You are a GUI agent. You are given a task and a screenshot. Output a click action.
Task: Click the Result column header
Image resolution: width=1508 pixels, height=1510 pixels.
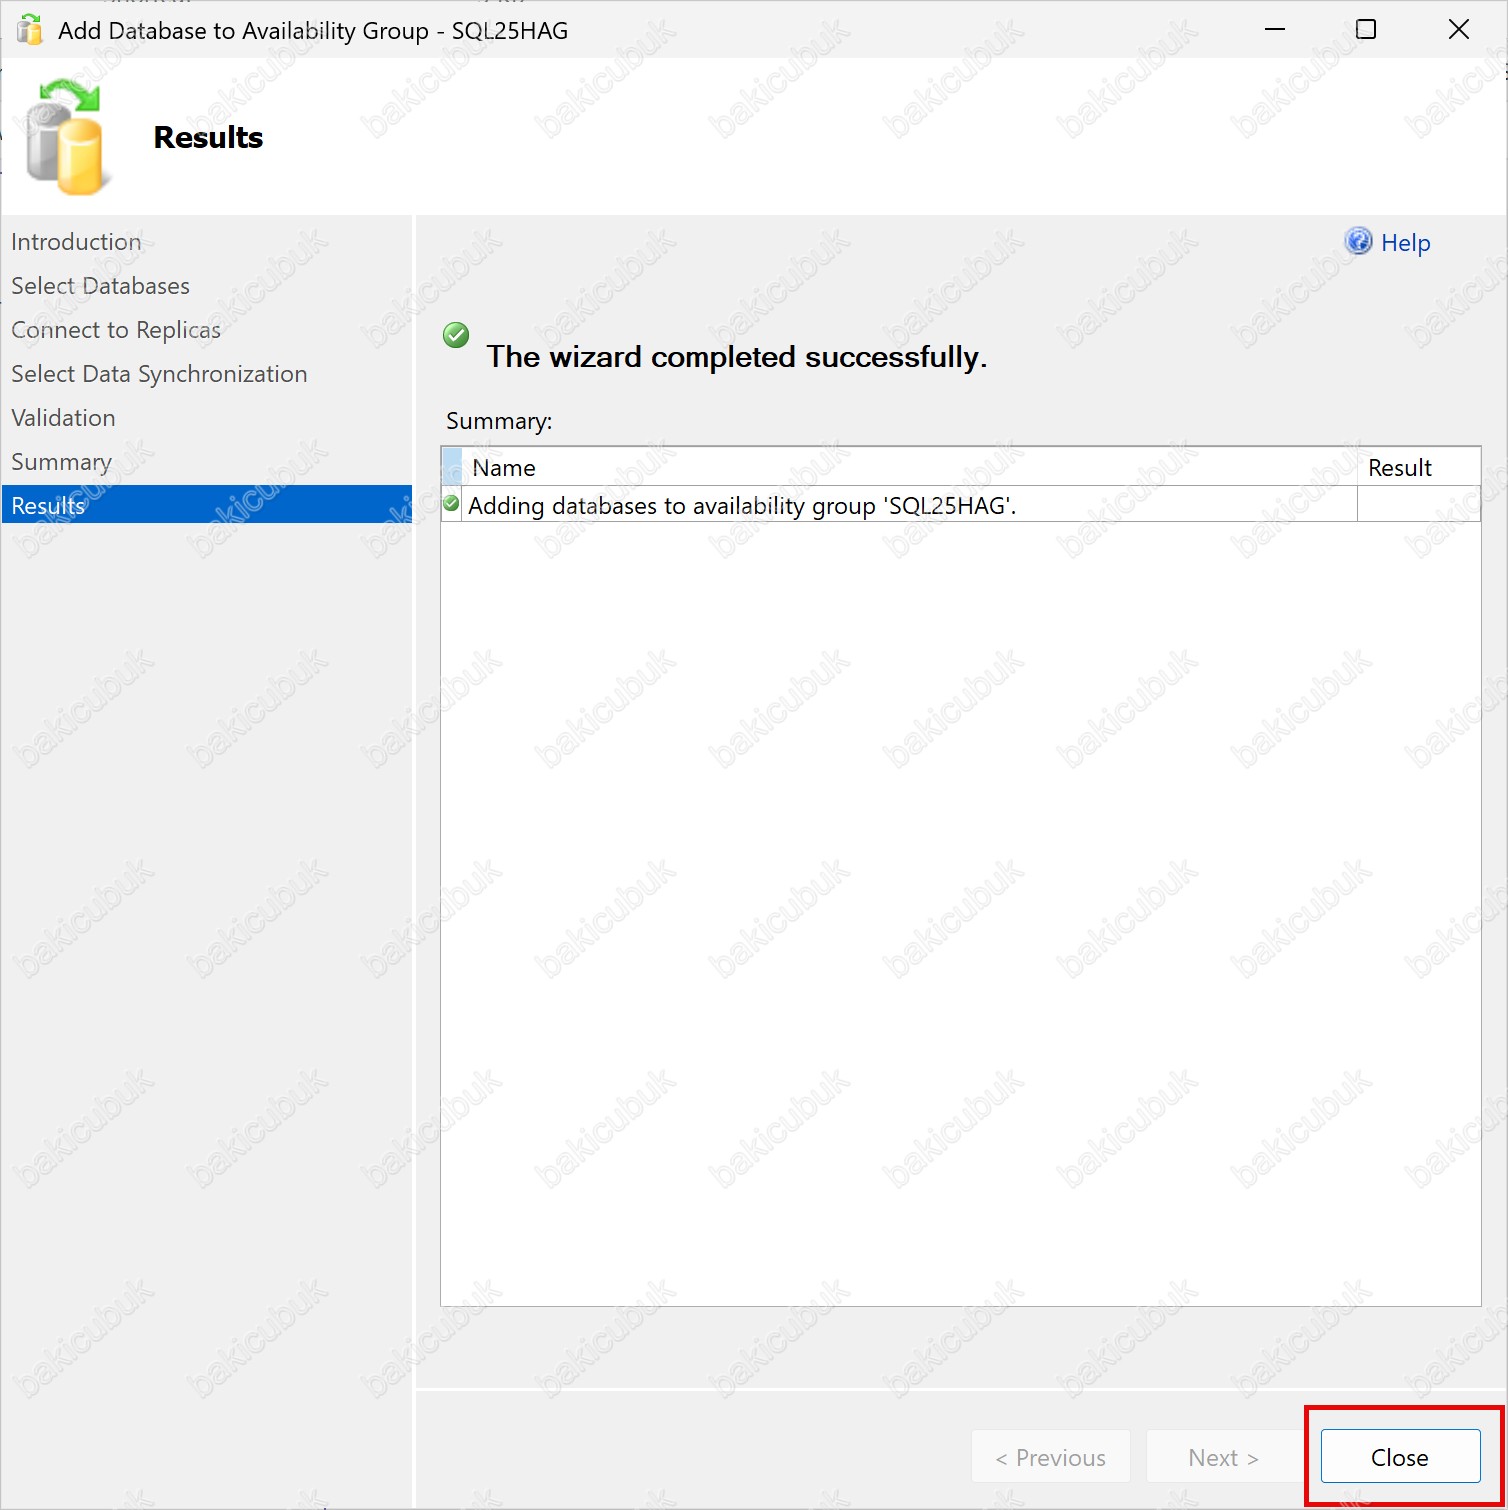1399,468
